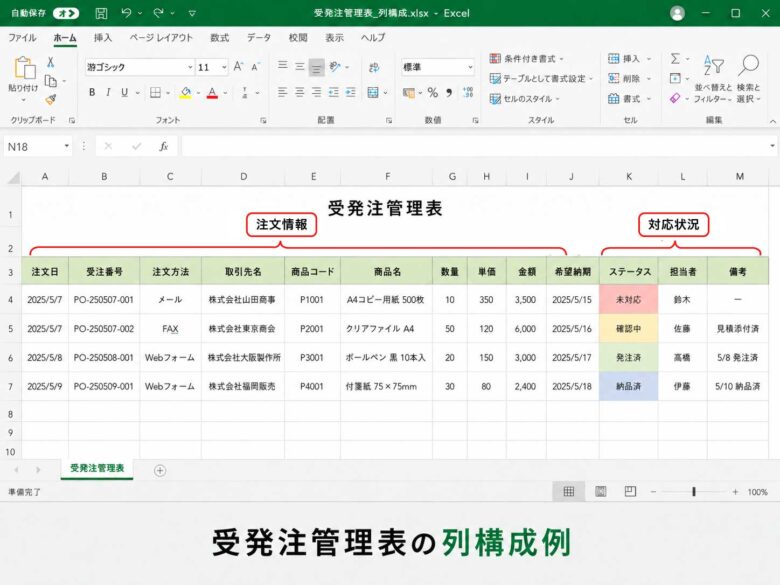Decrease font size with small A
Viewport: 780px width, 585px height.
[x=255, y=67]
